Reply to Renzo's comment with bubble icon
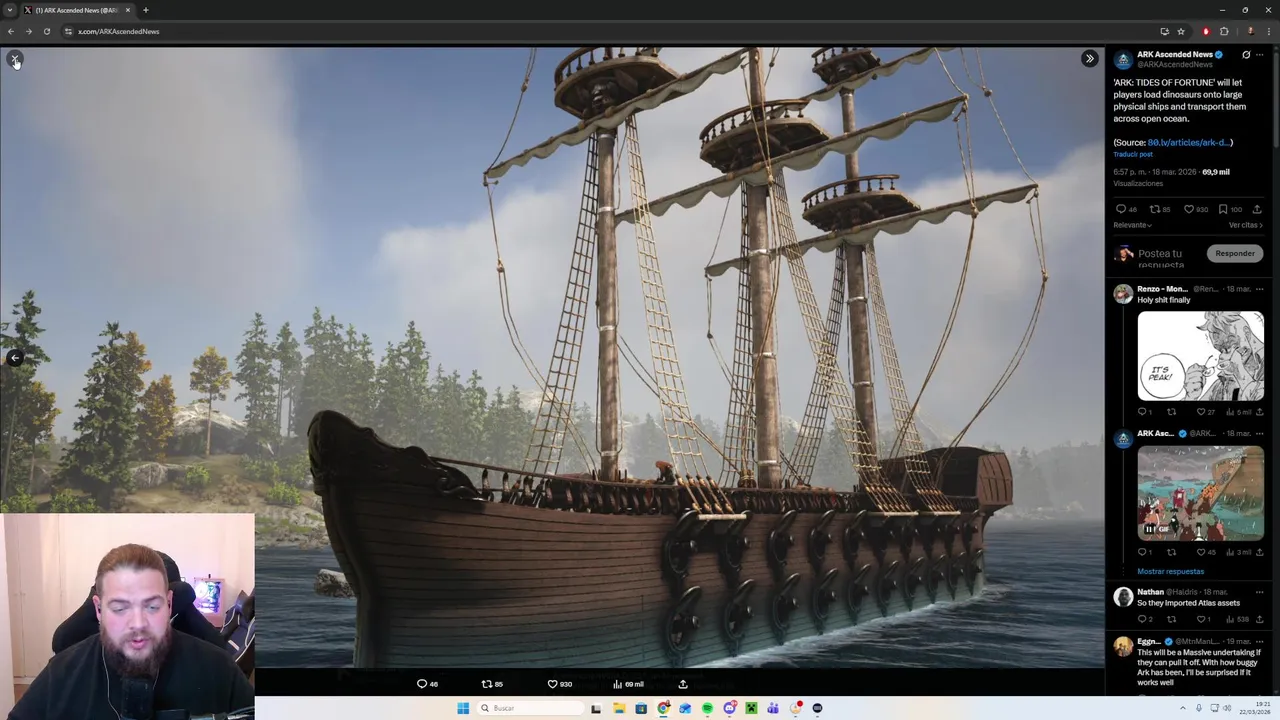Image resolution: width=1280 pixels, height=720 pixels. pos(1142,412)
